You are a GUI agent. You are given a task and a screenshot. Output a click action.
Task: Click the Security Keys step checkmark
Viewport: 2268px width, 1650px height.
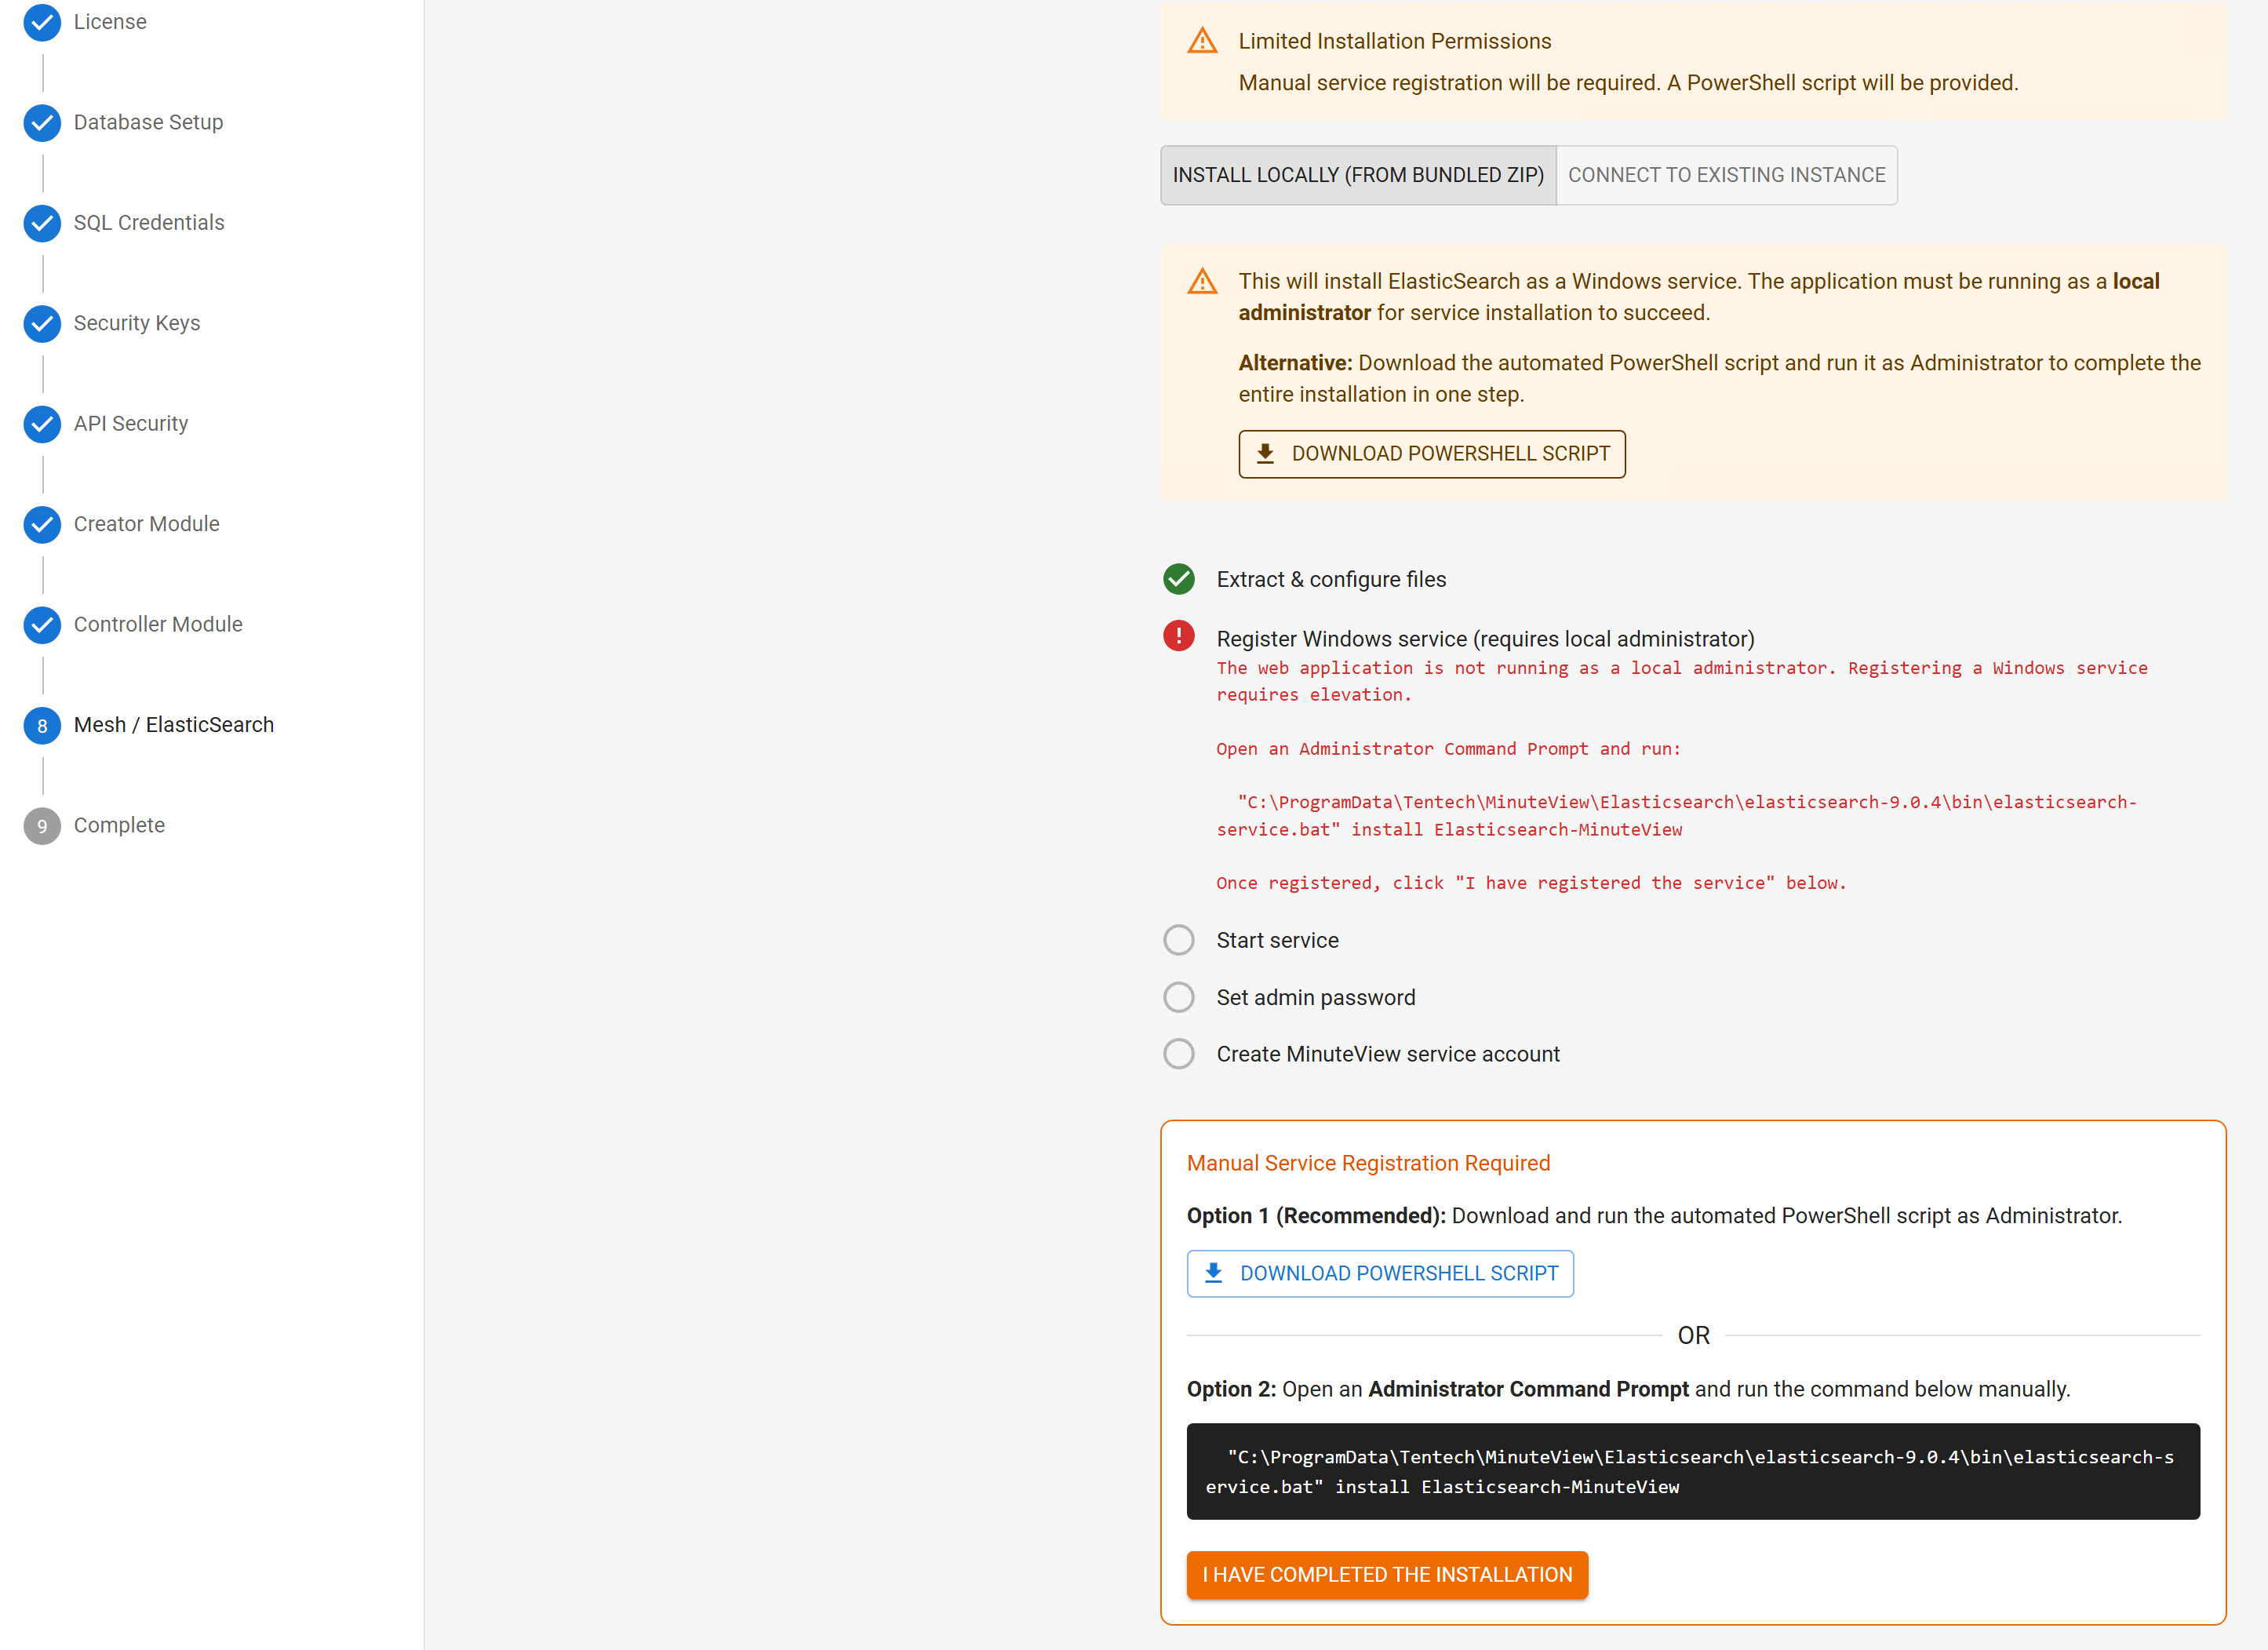[42, 323]
